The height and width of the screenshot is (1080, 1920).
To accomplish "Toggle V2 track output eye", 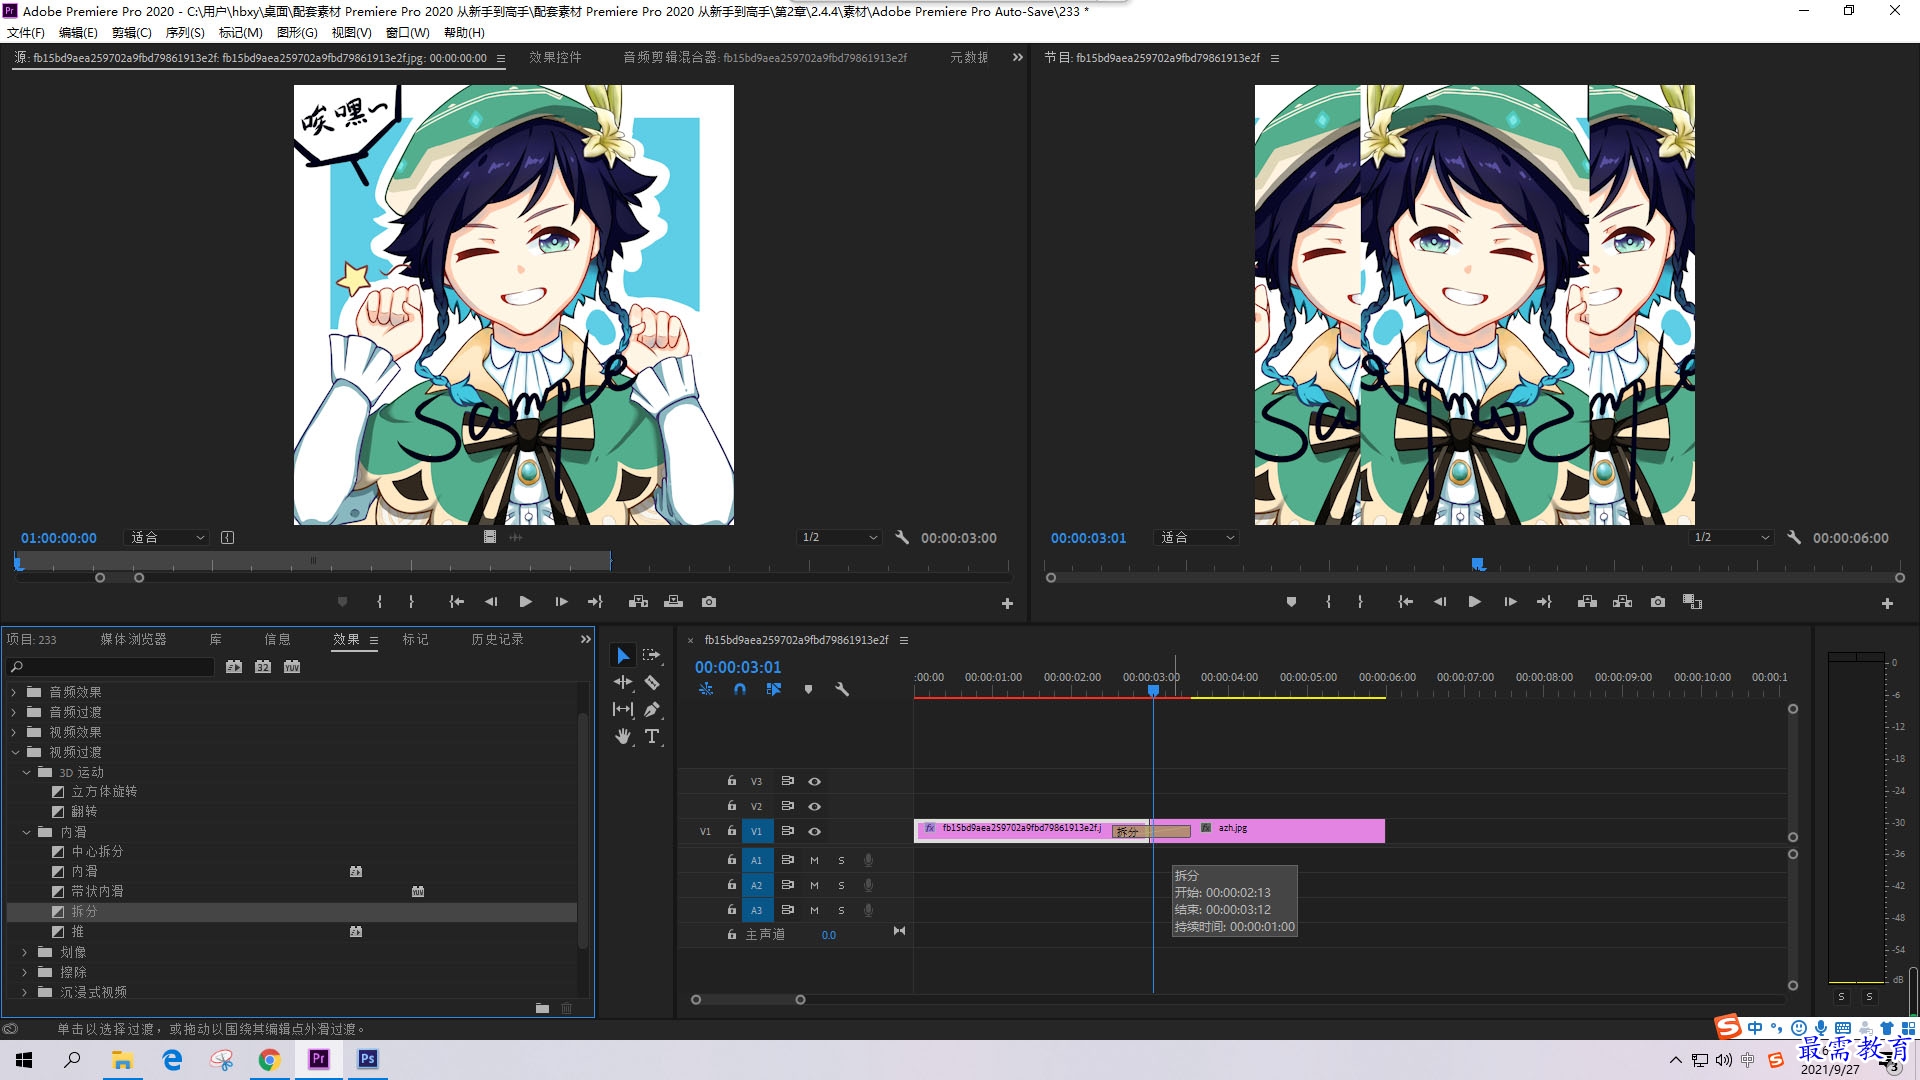I will 814,807.
